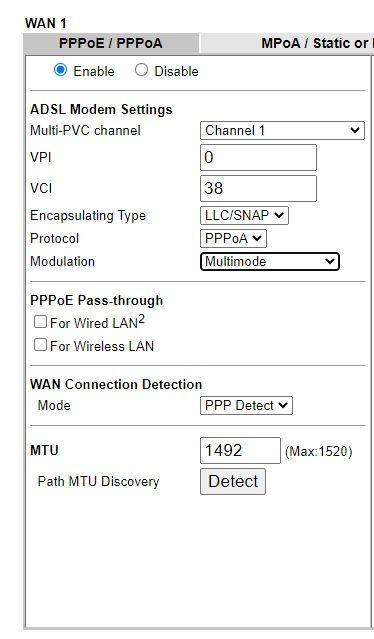
Task: Open the PPP Detect mode dropdown
Action: tap(246, 405)
